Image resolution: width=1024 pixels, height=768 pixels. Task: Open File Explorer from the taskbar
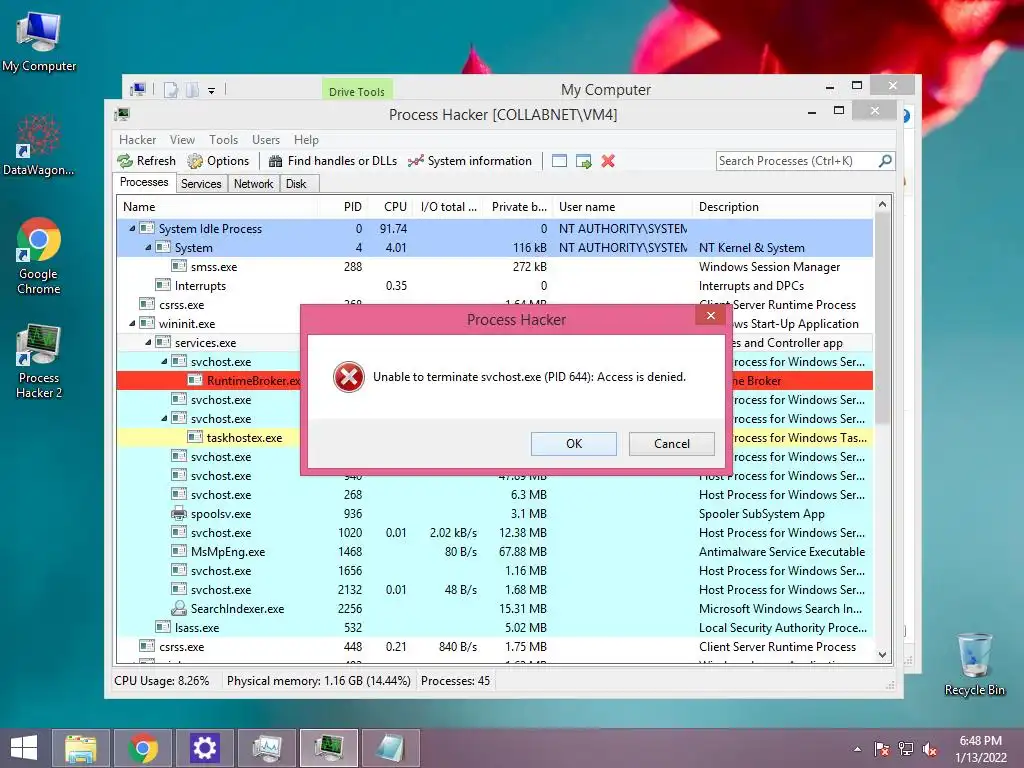point(81,748)
